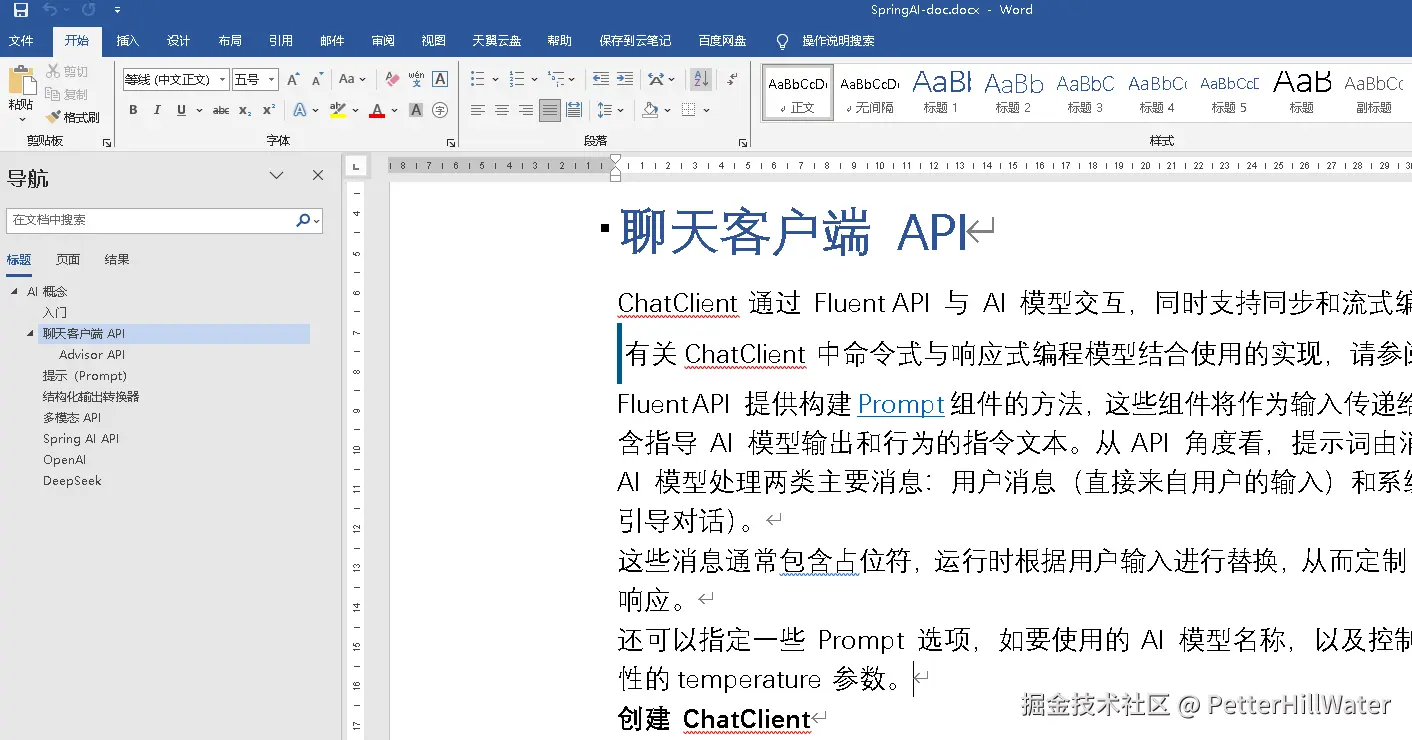The width and height of the screenshot is (1412, 740).
Task: Select the Format Painter (格式刷) tool
Action: click(x=73, y=117)
